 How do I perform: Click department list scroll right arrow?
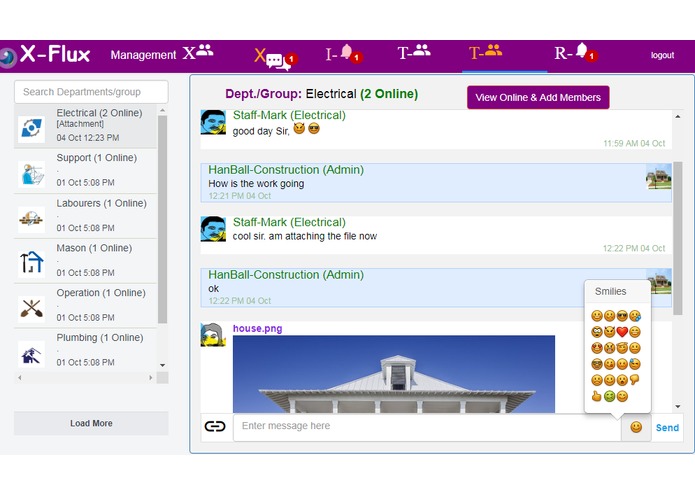(151, 377)
